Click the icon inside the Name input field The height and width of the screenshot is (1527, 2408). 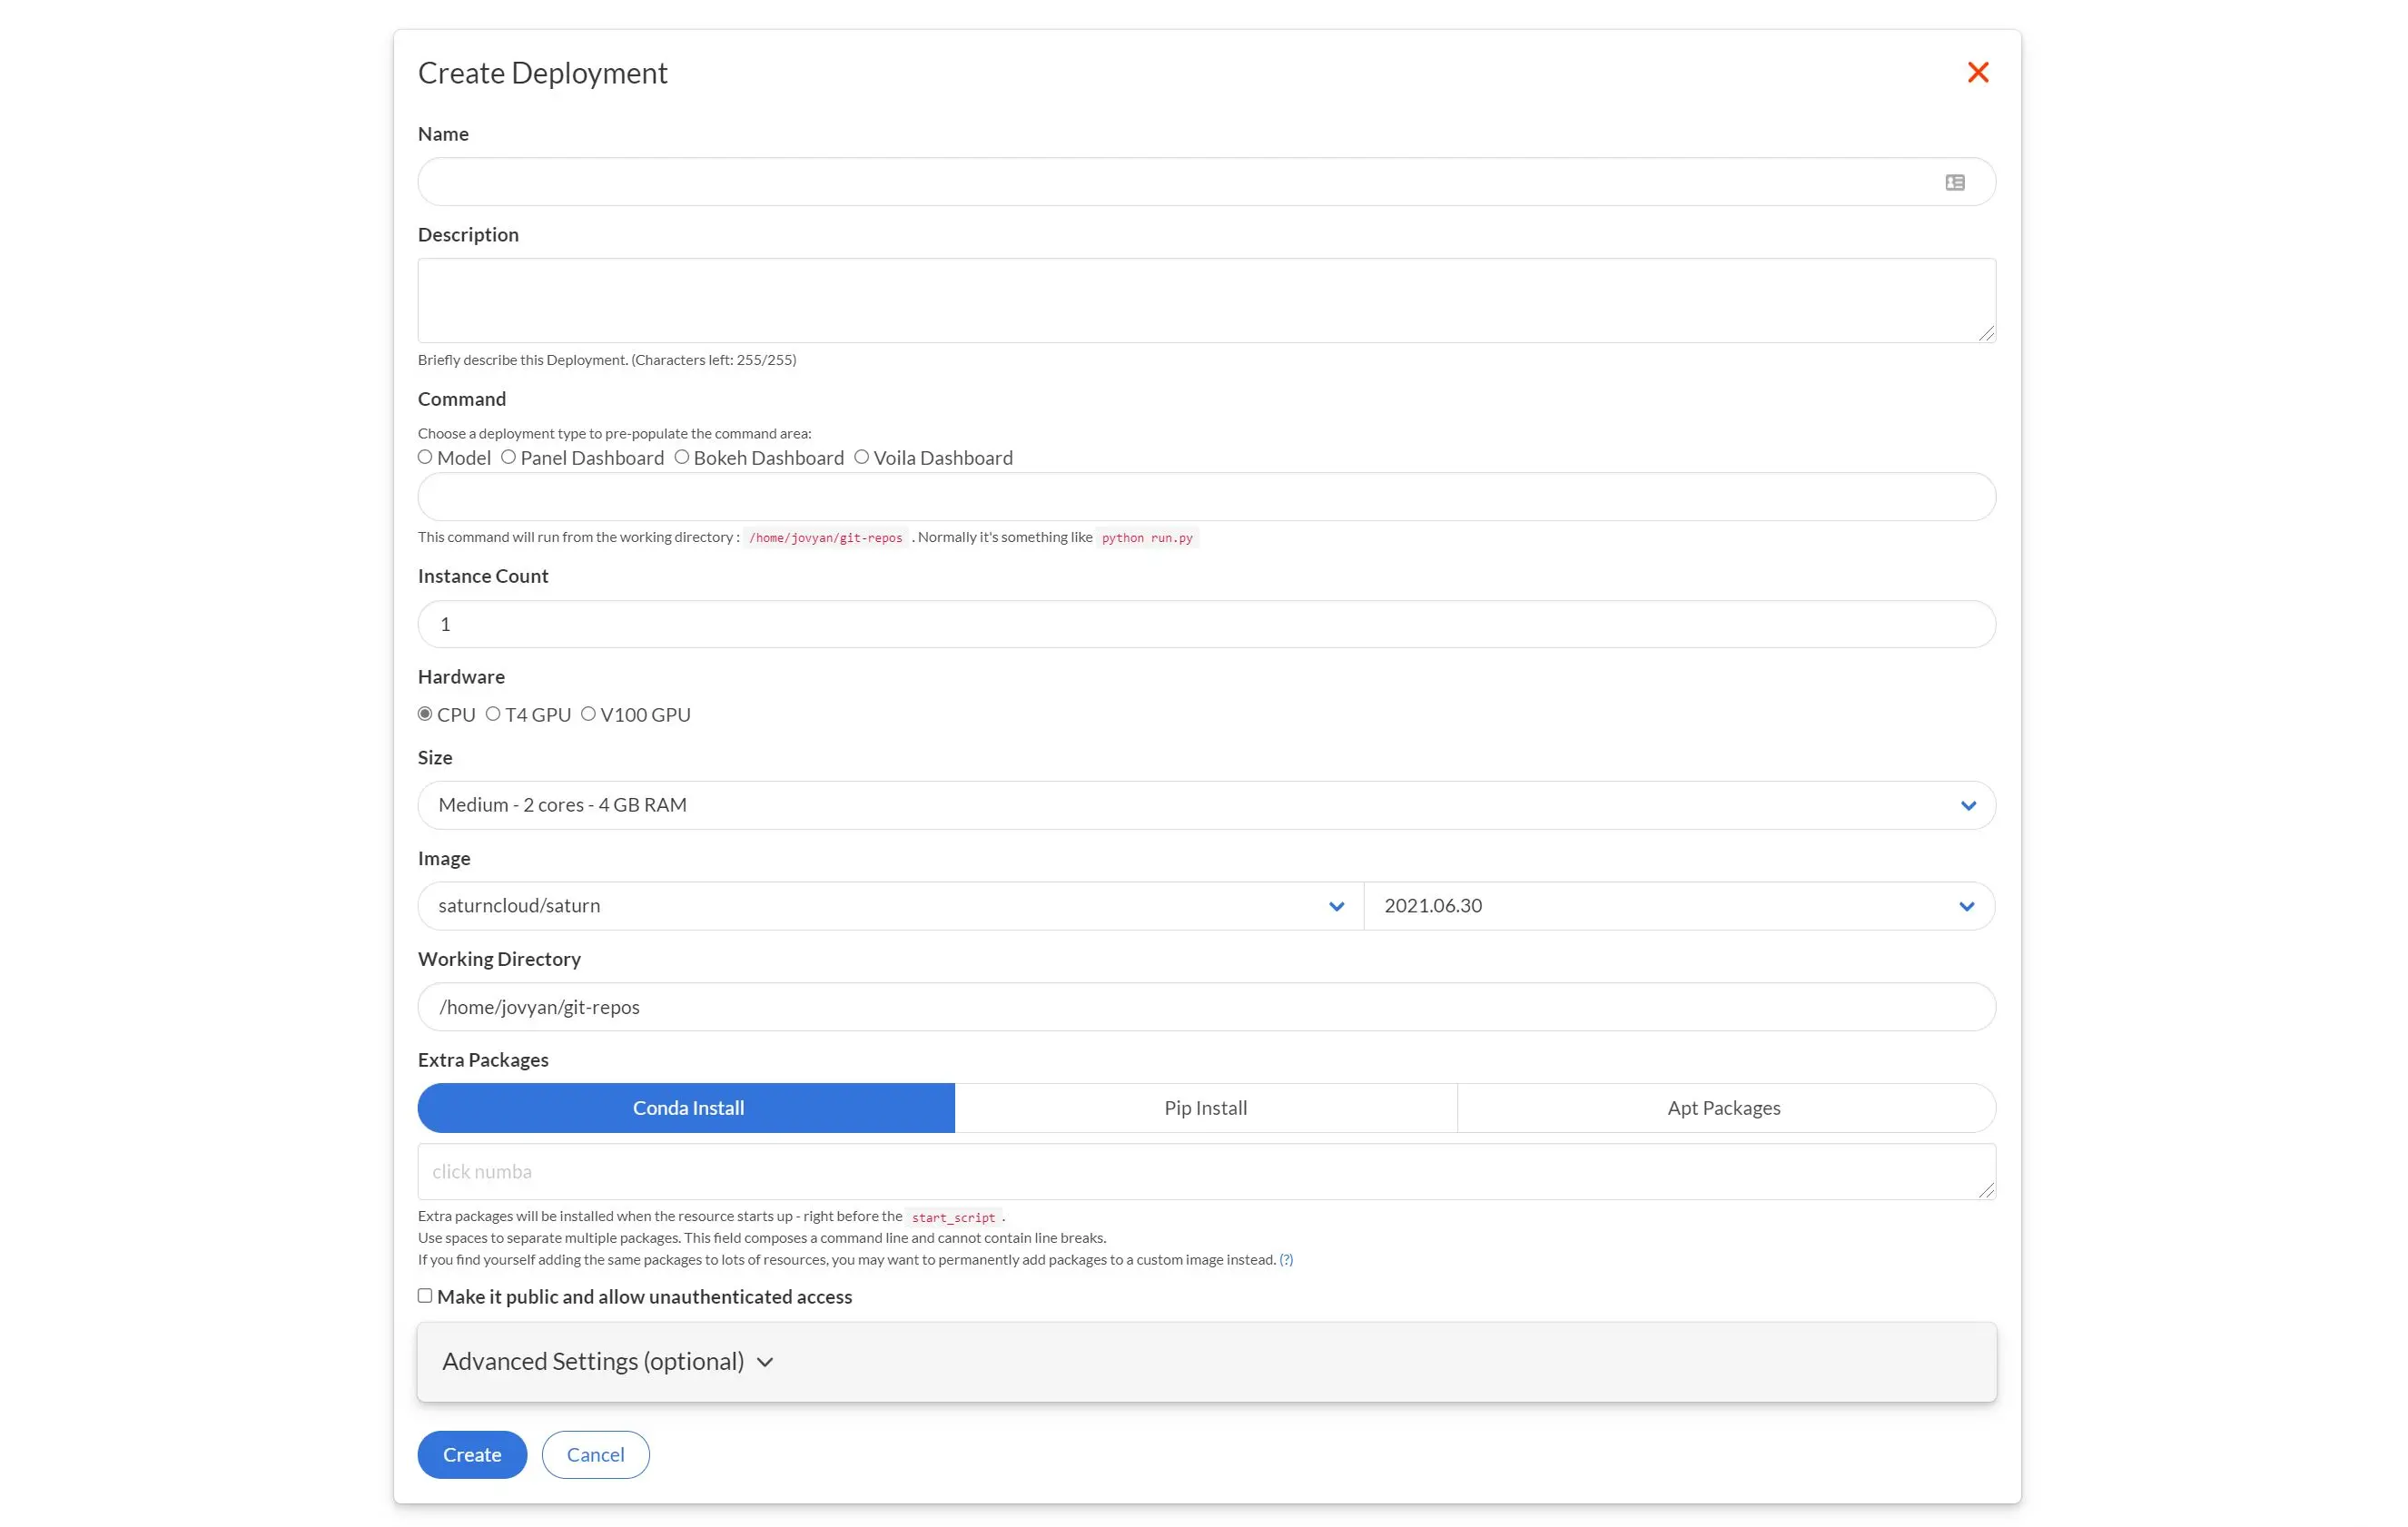1955,181
